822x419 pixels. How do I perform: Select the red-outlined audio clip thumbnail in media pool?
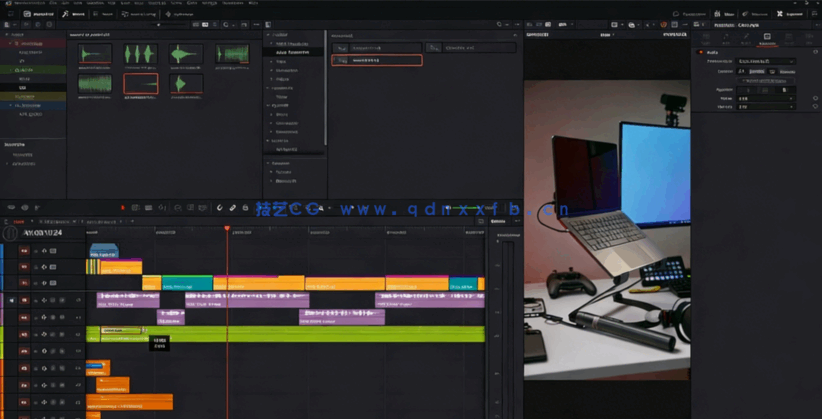(x=140, y=83)
